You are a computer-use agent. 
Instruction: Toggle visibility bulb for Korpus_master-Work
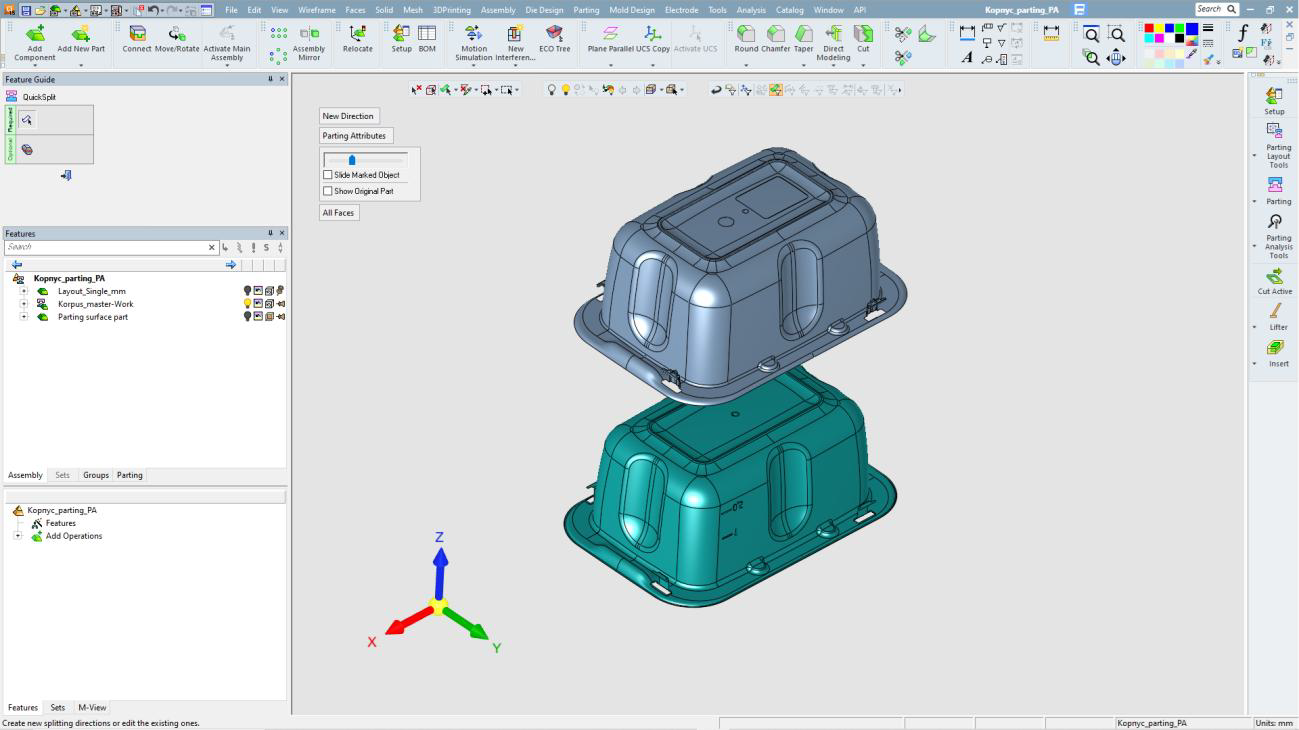click(248, 304)
